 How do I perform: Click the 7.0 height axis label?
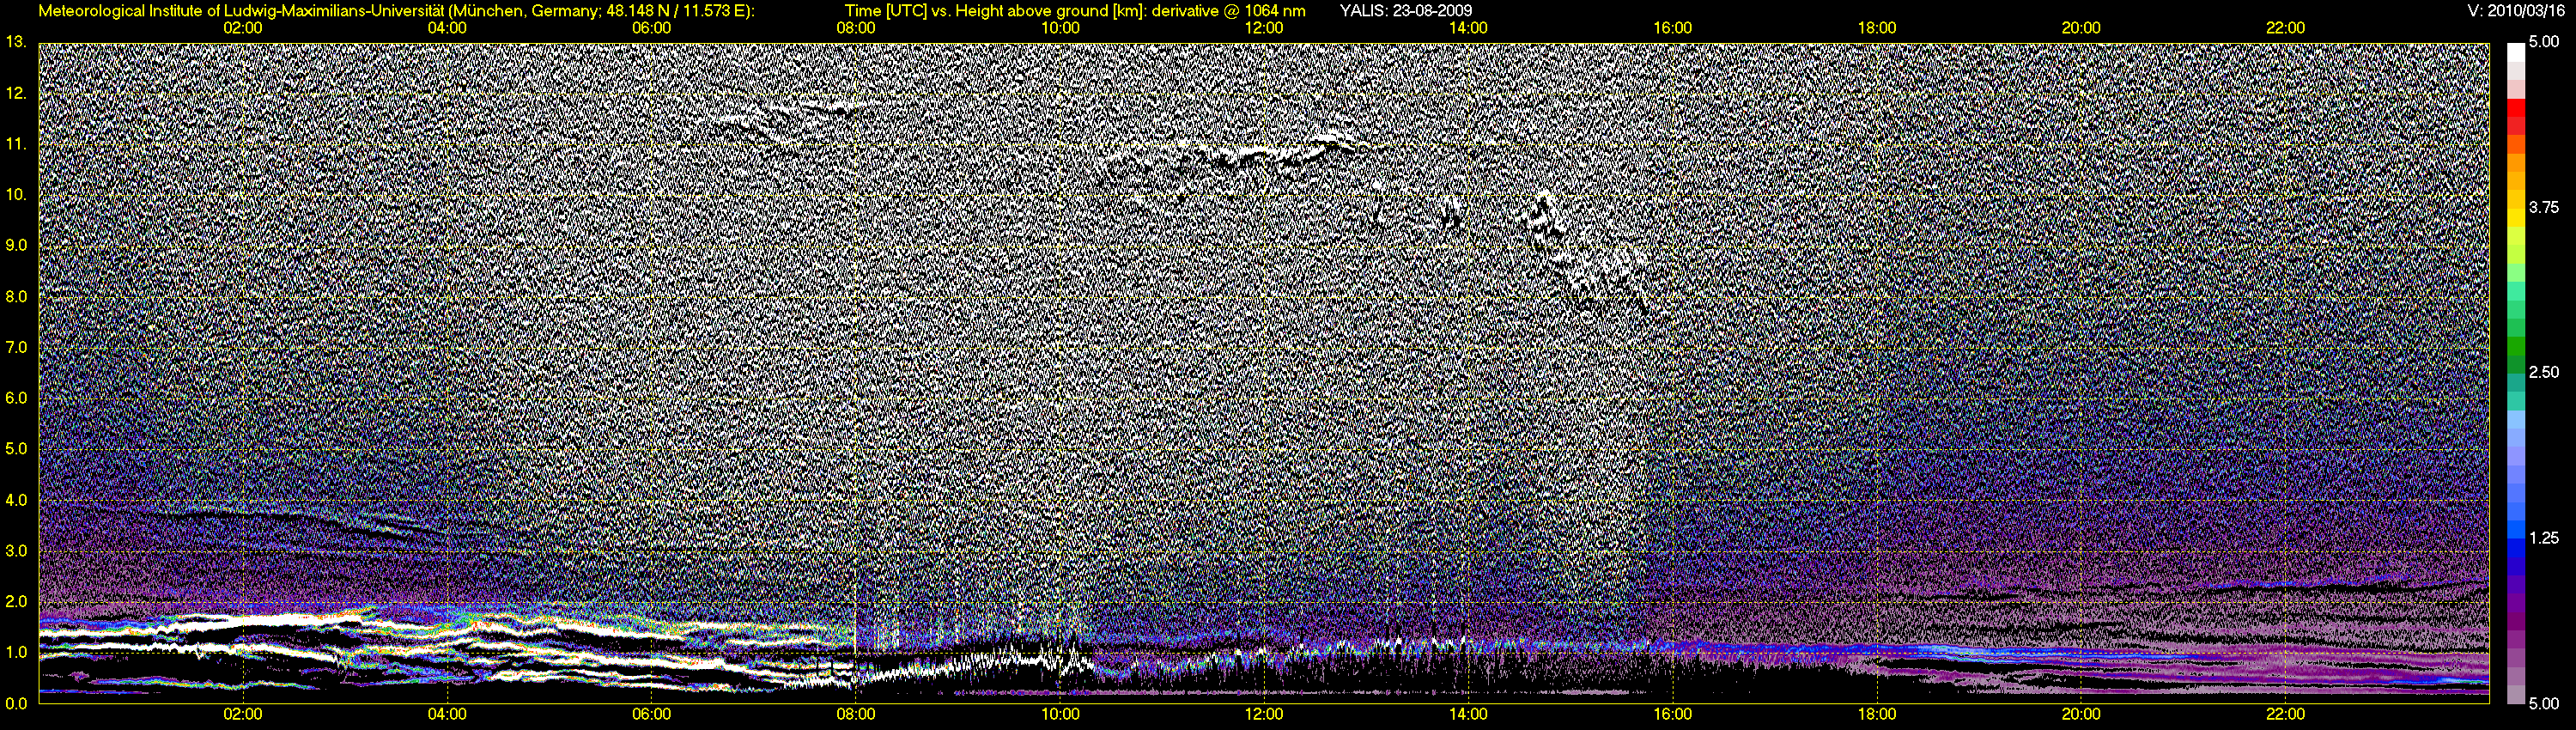point(16,347)
